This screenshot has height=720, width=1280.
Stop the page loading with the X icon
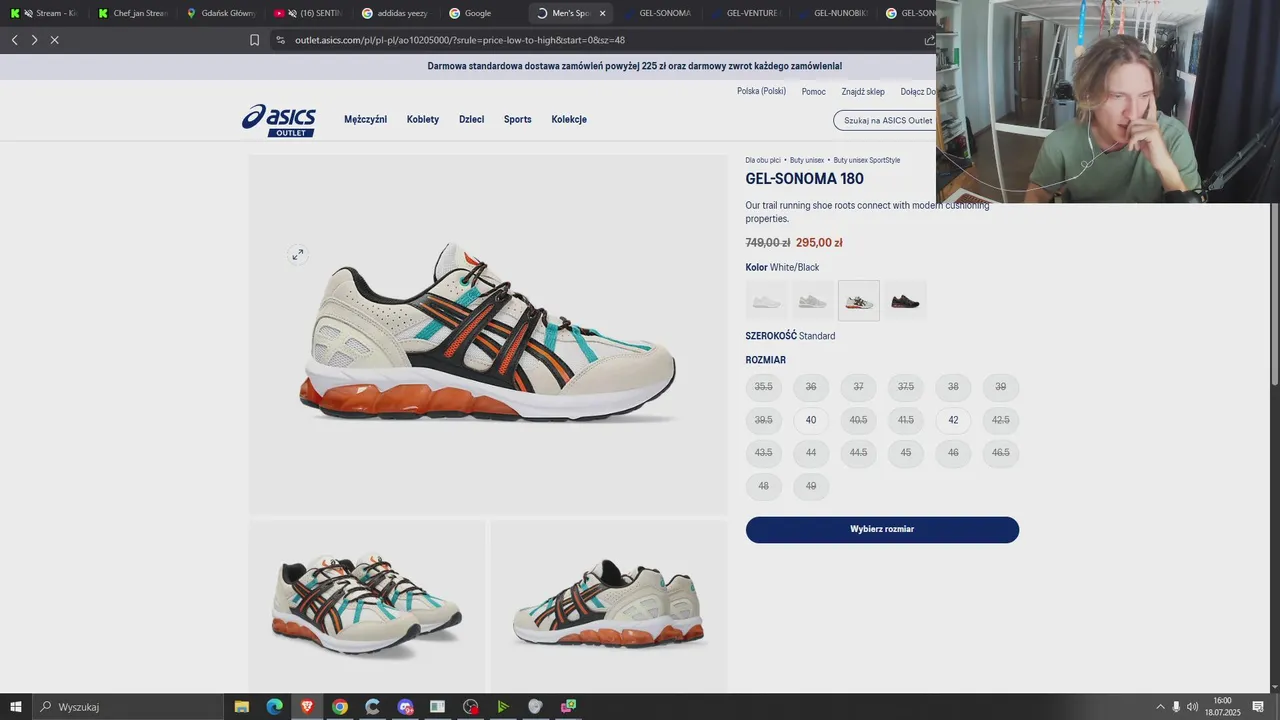pyautogui.click(x=55, y=40)
